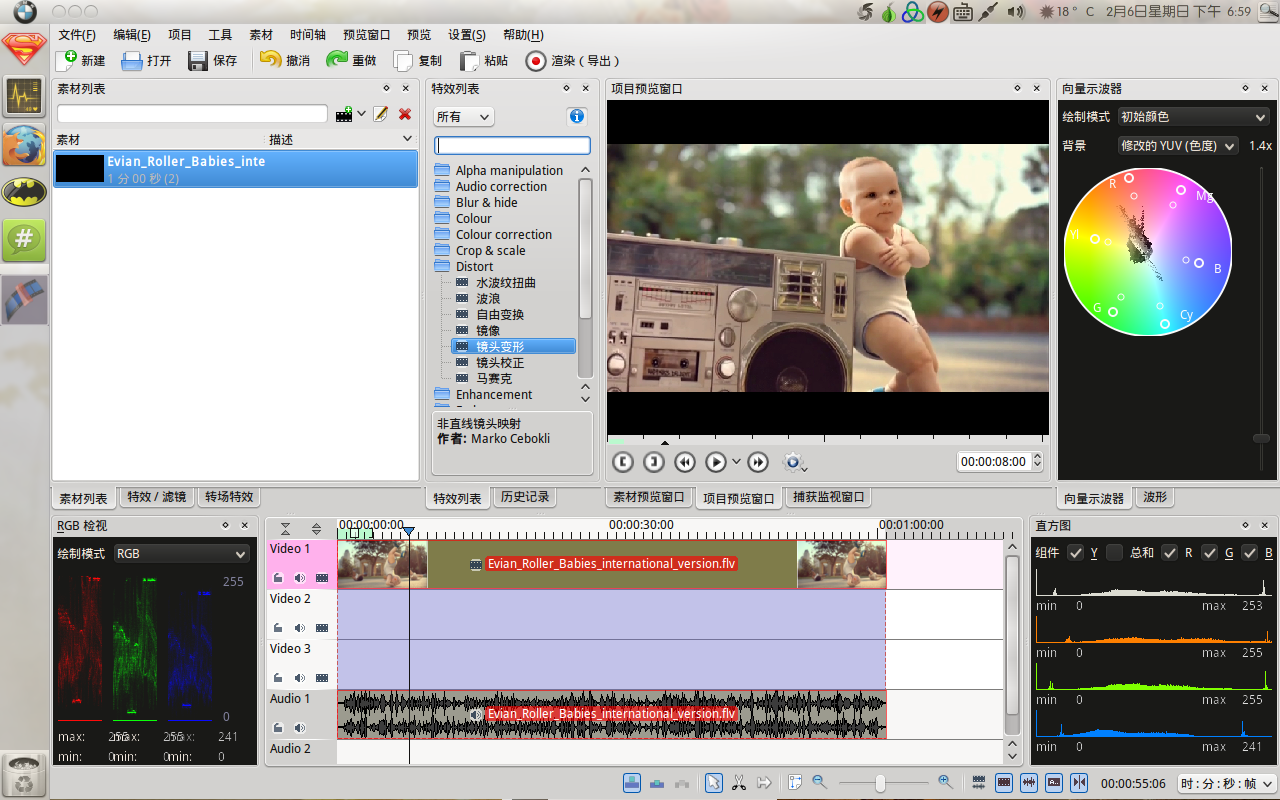1280x800 pixels.
Task: Open the play button dropdown arrow
Action: 737,462
